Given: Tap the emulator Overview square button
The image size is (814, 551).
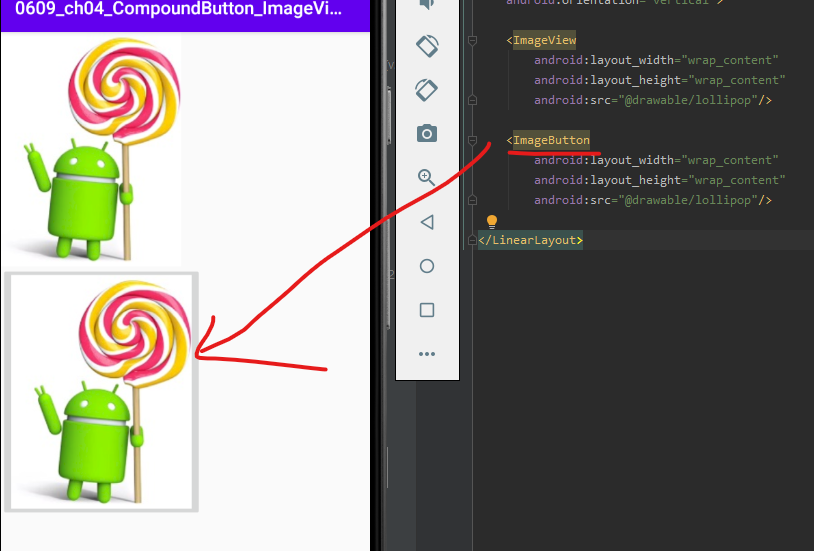Looking at the screenshot, I should coord(427,310).
